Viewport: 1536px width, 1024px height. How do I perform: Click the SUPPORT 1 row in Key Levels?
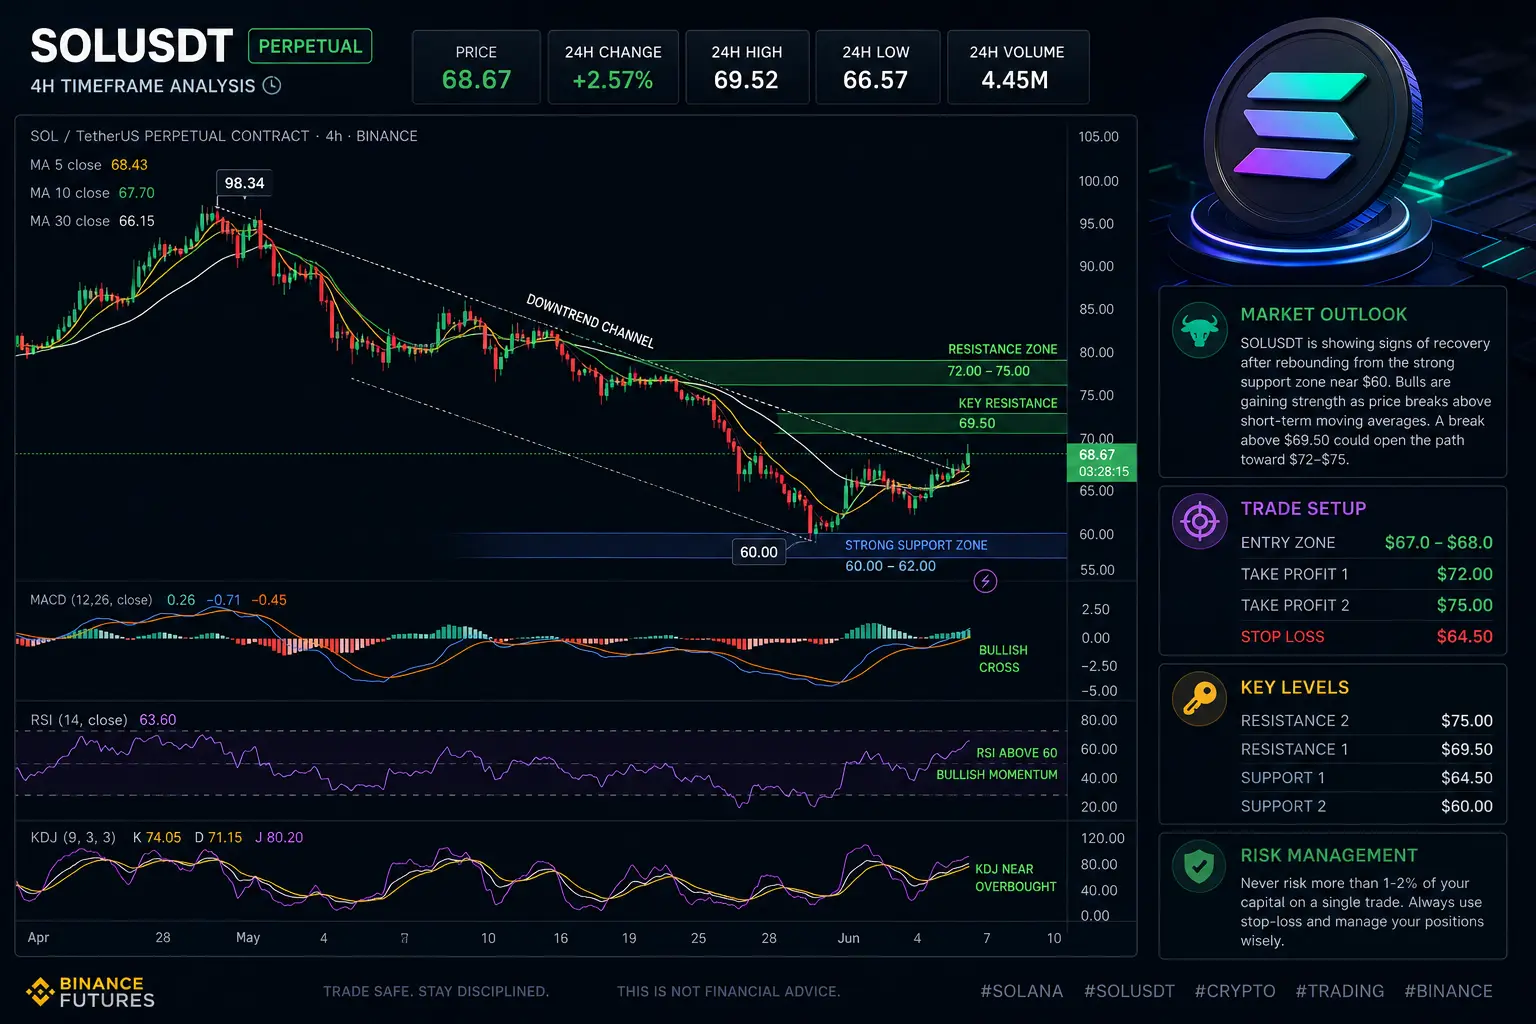[1366, 778]
